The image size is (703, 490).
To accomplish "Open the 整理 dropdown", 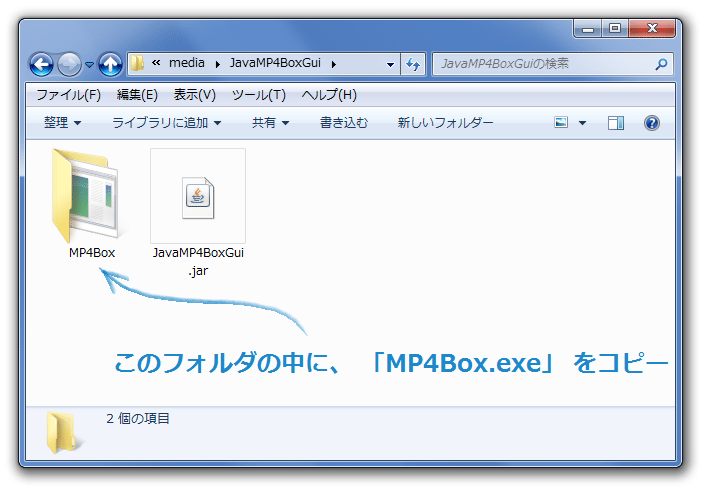I will [62, 123].
